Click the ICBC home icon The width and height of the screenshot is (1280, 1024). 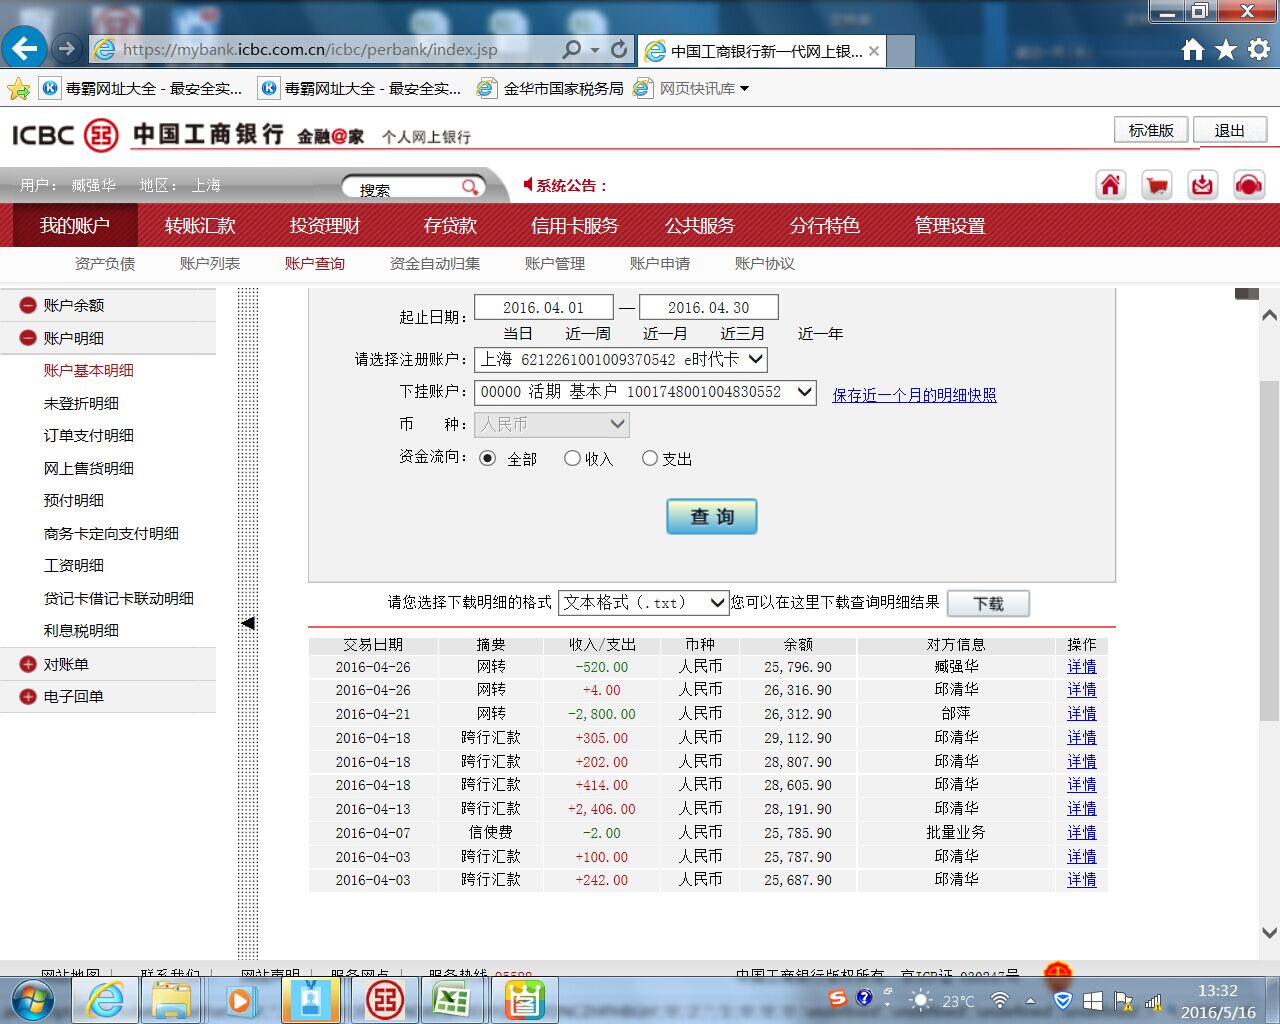pos(1111,185)
